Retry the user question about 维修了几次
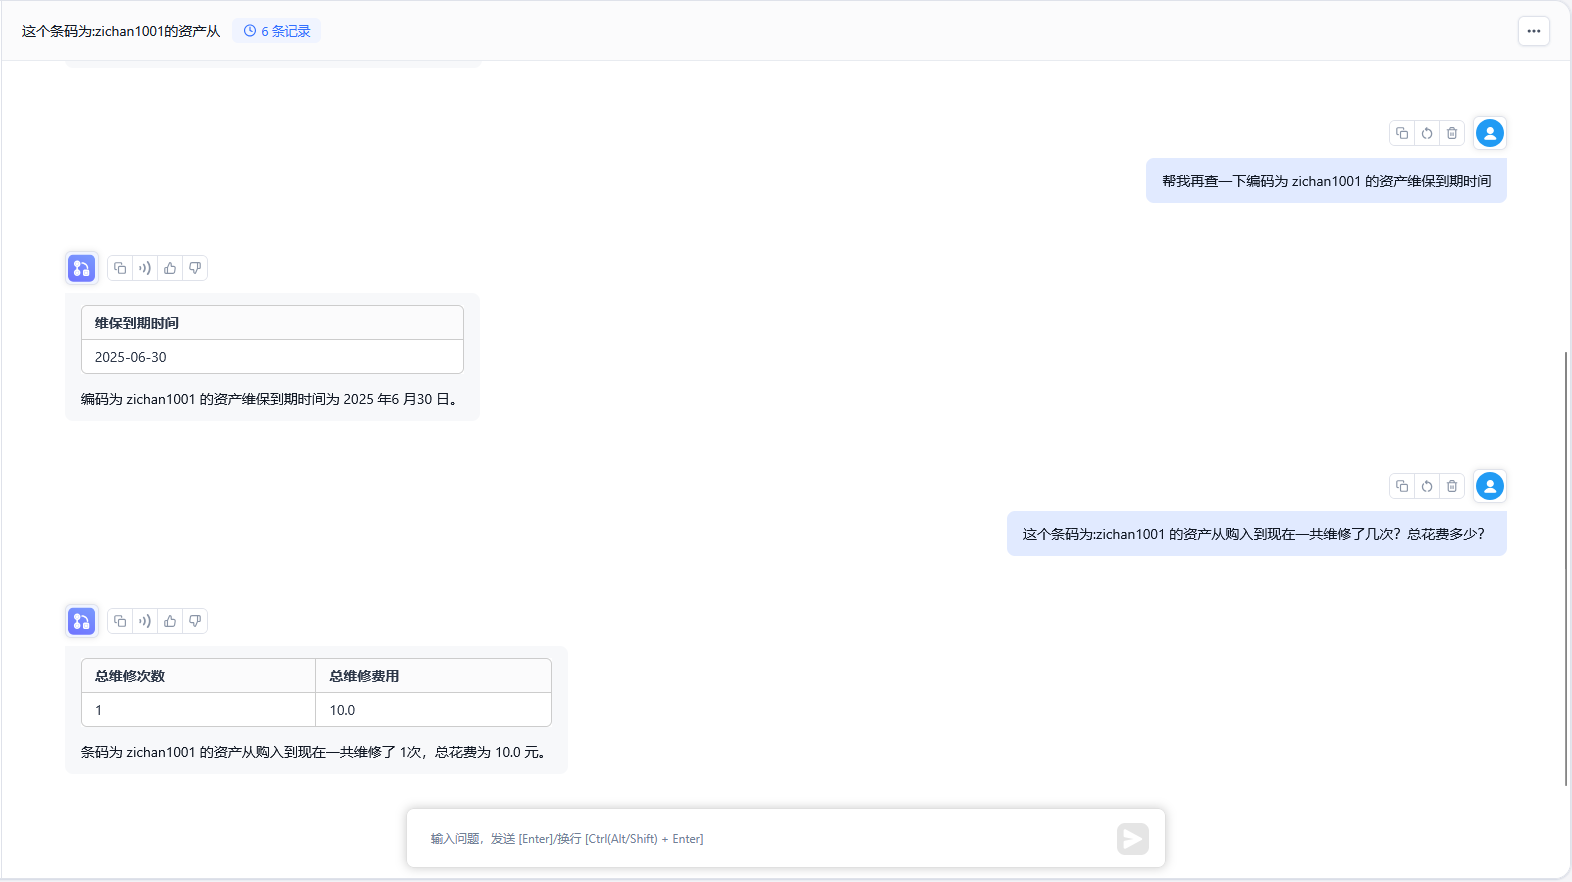This screenshot has width=1572, height=882. pyautogui.click(x=1427, y=486)
